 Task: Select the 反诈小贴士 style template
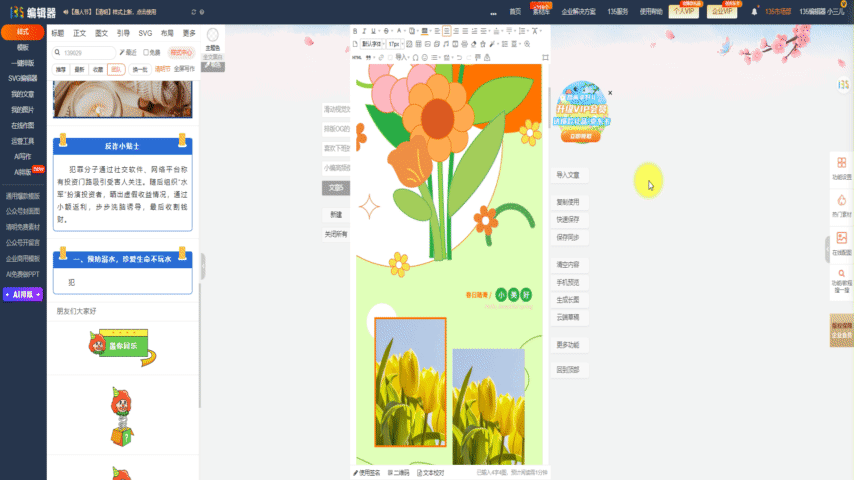pyautogui.click(x=123, y=183)
